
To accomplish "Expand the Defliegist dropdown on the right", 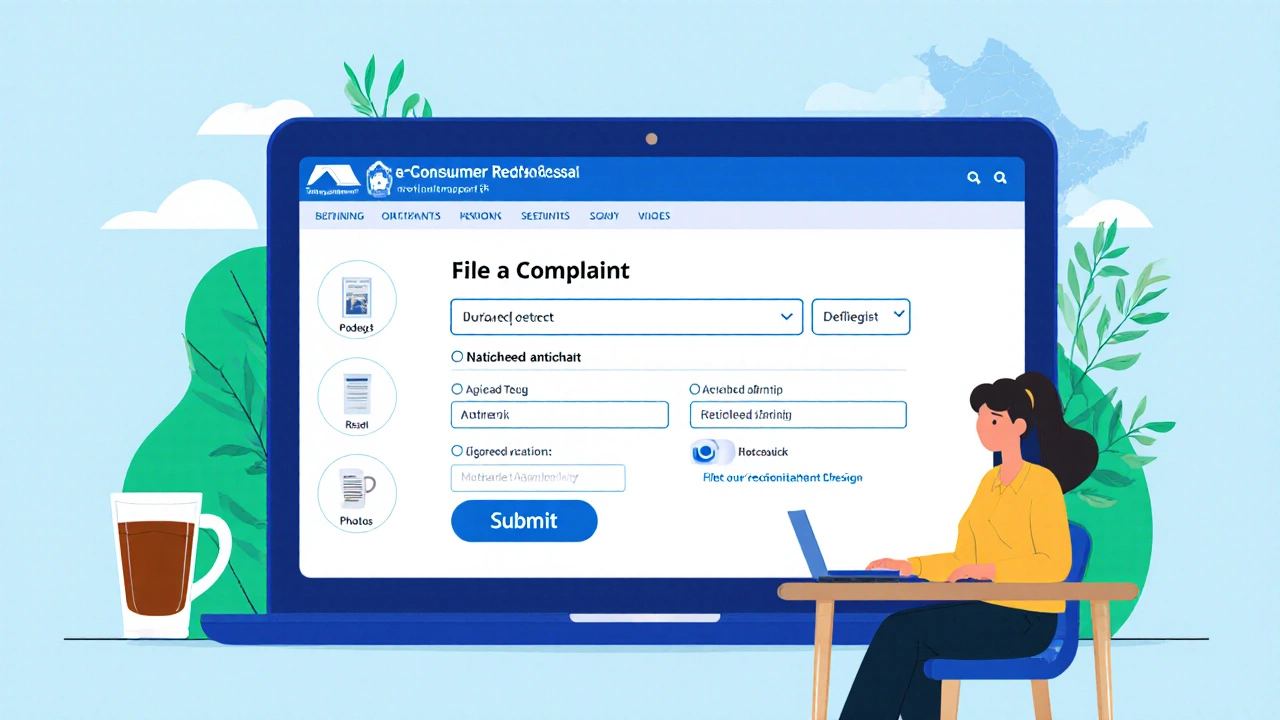I will [x=860, y=316].
